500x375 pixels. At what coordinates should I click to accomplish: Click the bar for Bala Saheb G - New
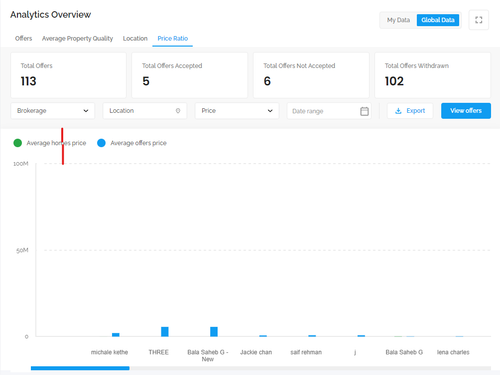[214, 332]
